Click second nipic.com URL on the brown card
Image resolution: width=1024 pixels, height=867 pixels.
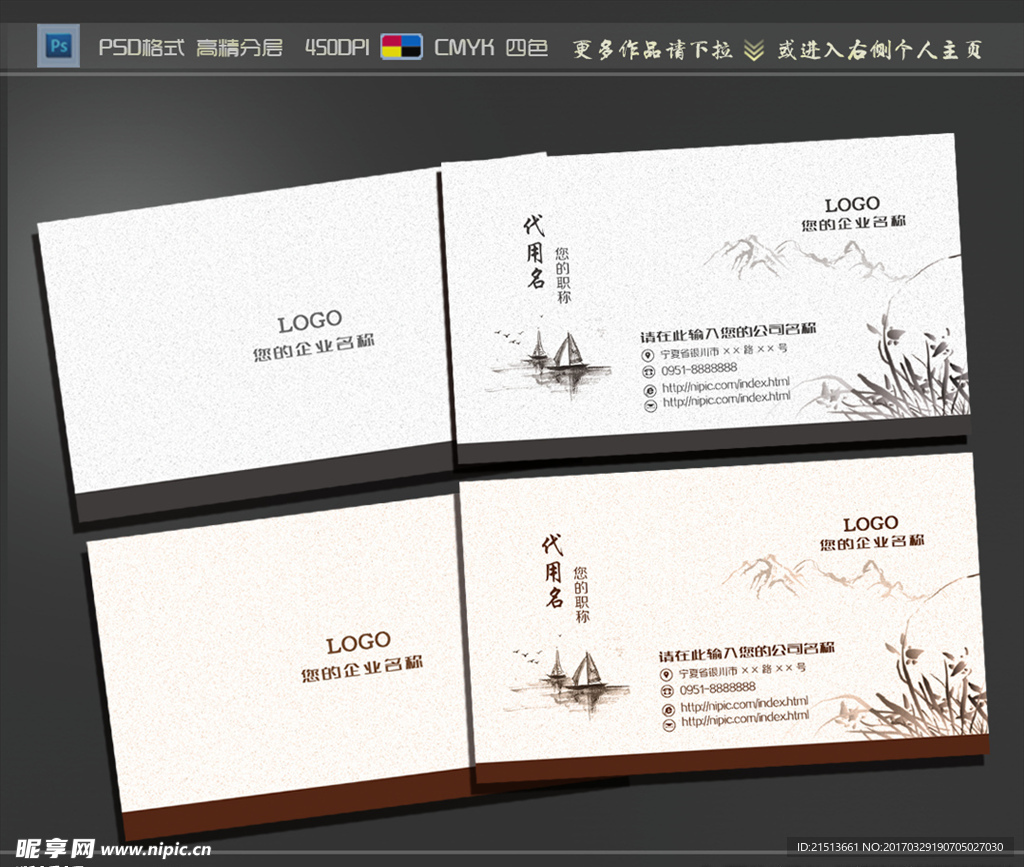click(744, 719)
